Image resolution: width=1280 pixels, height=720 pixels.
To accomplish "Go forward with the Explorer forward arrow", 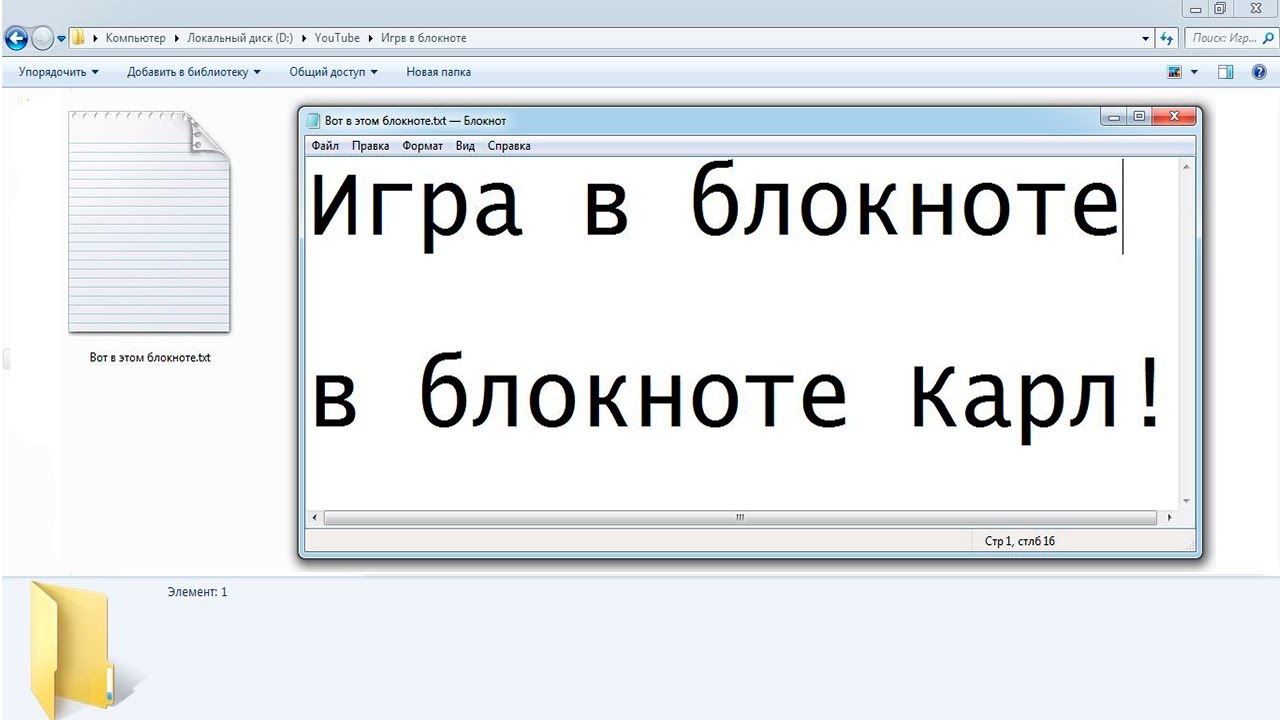I will [x=43, y=39].
